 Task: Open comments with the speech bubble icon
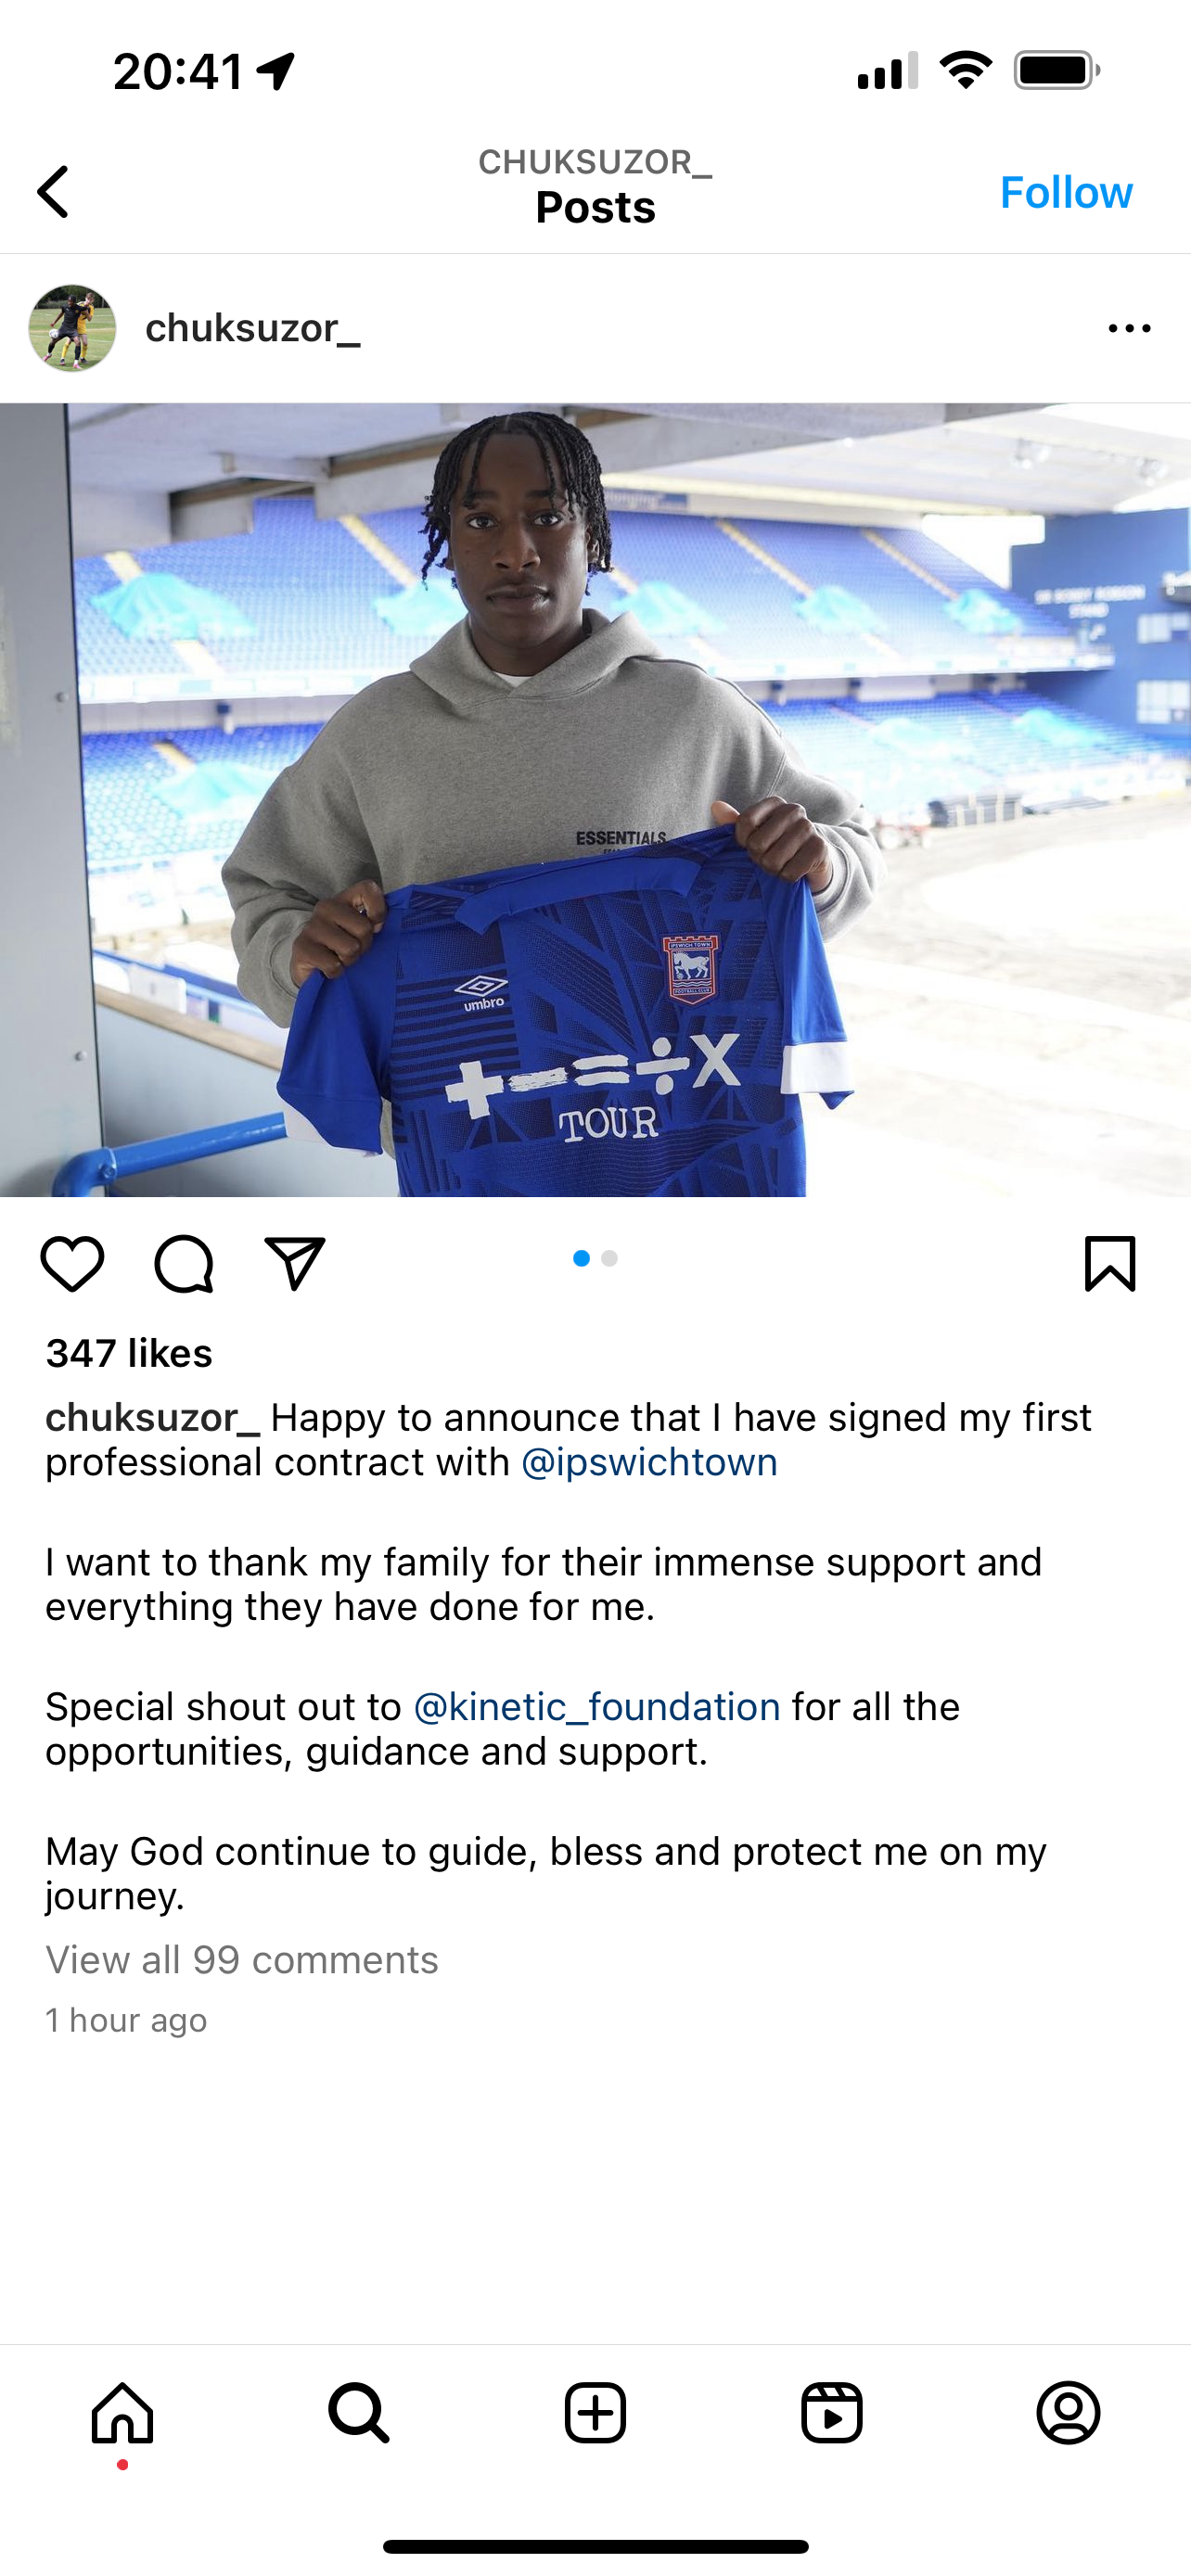[184, 1264]
